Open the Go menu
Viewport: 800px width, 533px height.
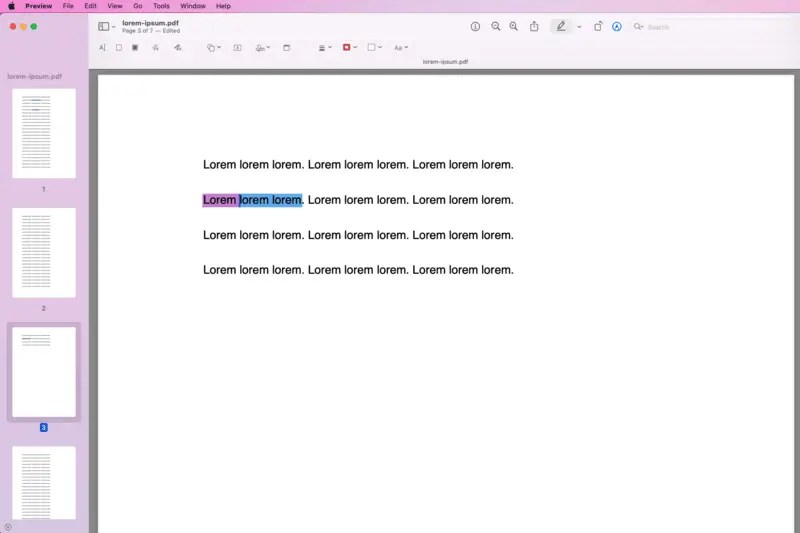click(138, 6)
